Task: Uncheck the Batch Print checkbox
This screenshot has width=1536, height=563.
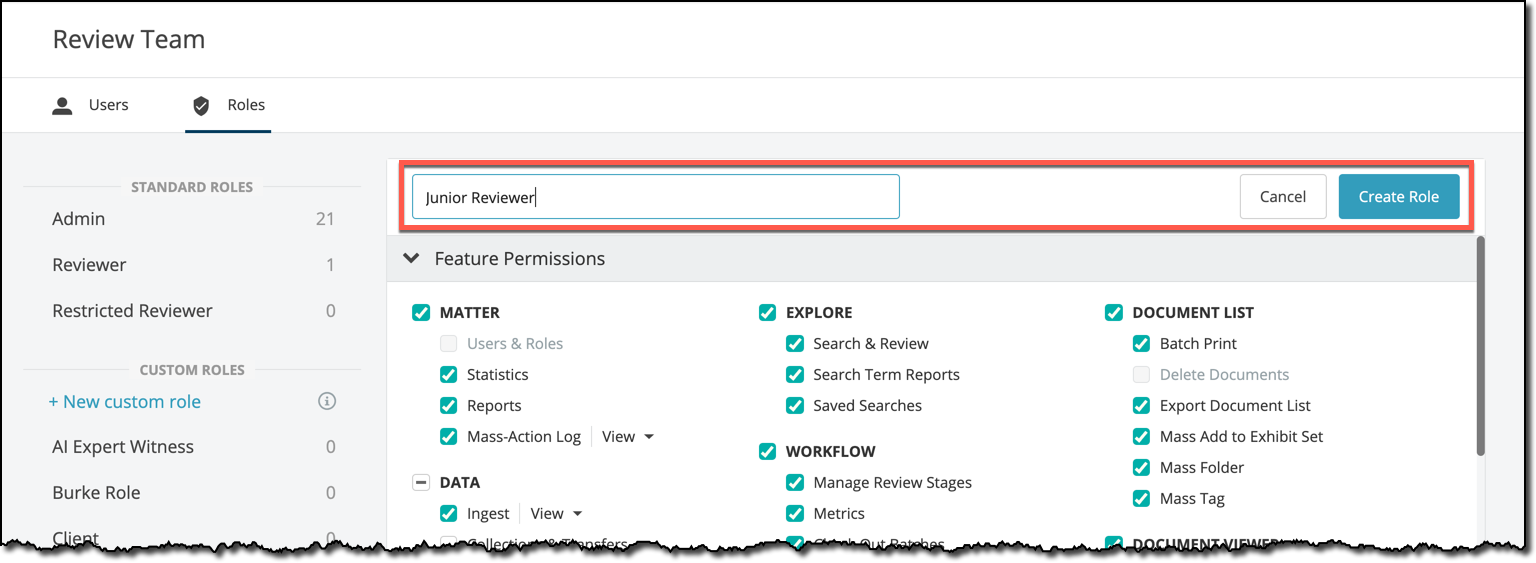Action: [x=1141, y=344]
